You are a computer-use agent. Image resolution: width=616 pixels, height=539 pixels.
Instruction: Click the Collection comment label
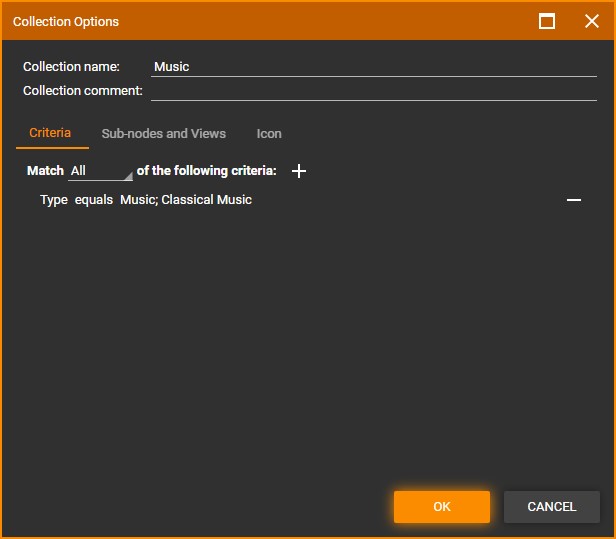pos(83,91)
